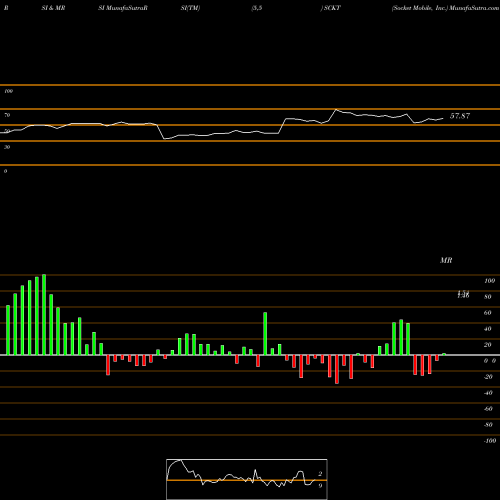Click the 20 label on the MR right axis
Viewport: 500px width, 500px height.
[488, 345]
